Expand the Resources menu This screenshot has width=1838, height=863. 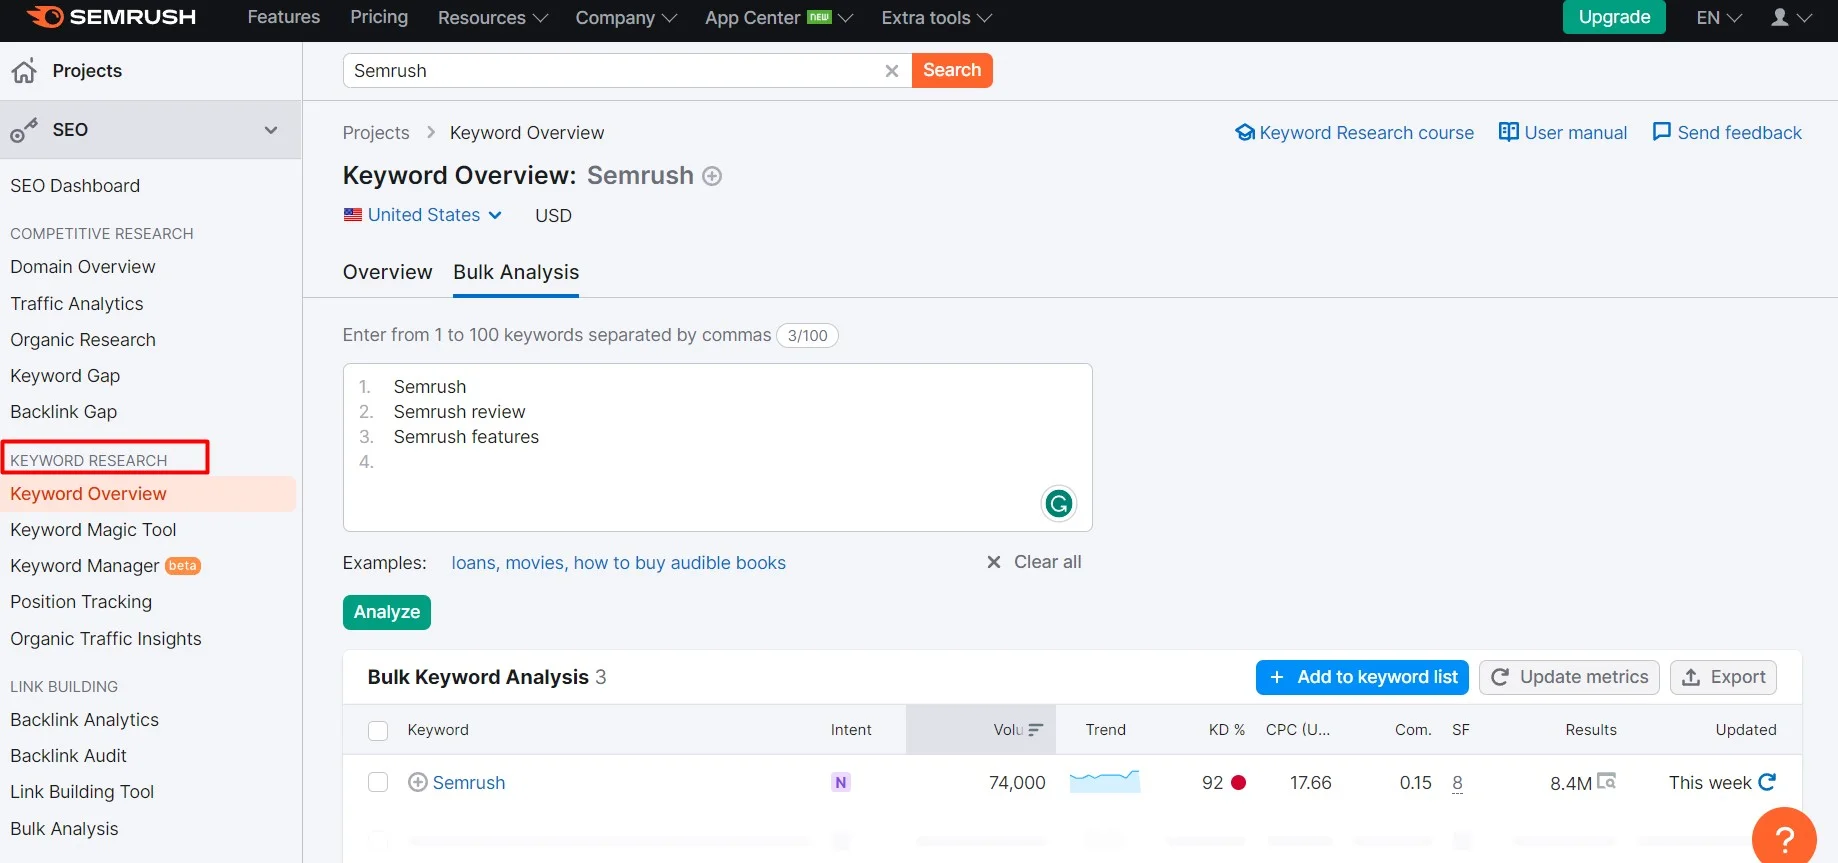pyautogui.click(x=493, y=18)
